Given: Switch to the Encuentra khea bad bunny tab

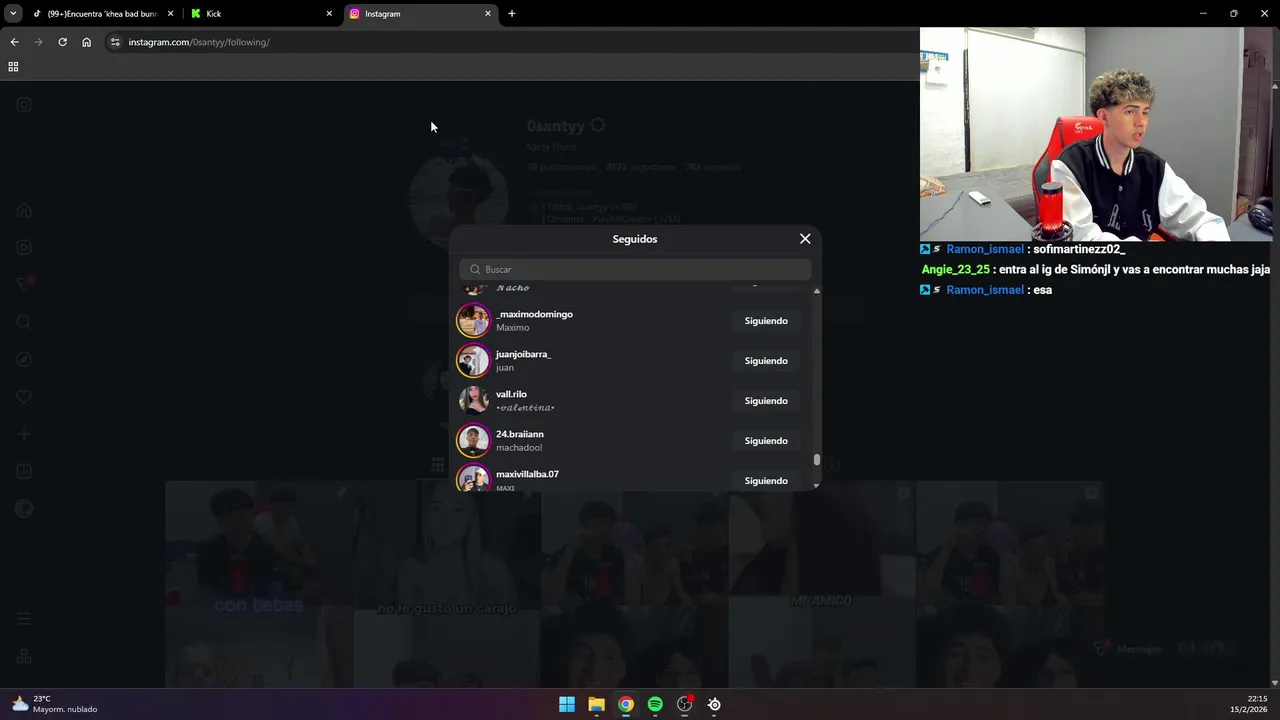Looking at the screenshot, I should pyautogui.click(x=103, y=14).
